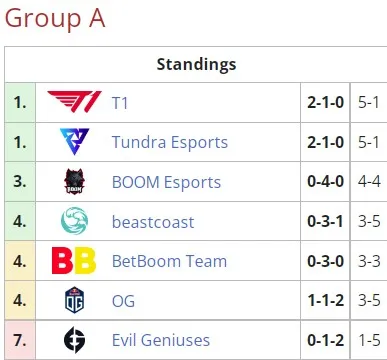387x360 pixels.
Task: Click the beastcoast wave logo
Action: tap(74, 221)
